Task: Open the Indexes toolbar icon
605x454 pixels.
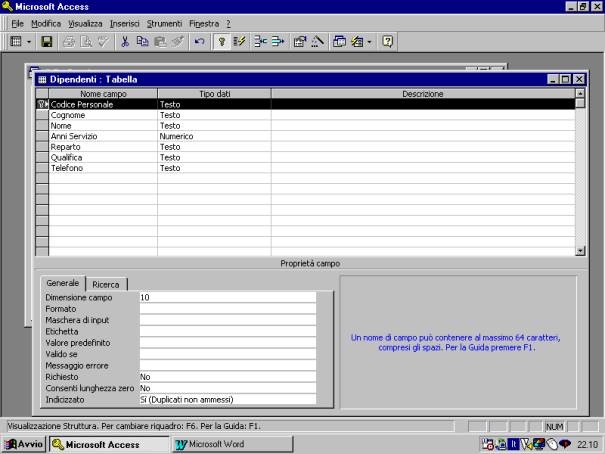Action: point(240,41)
